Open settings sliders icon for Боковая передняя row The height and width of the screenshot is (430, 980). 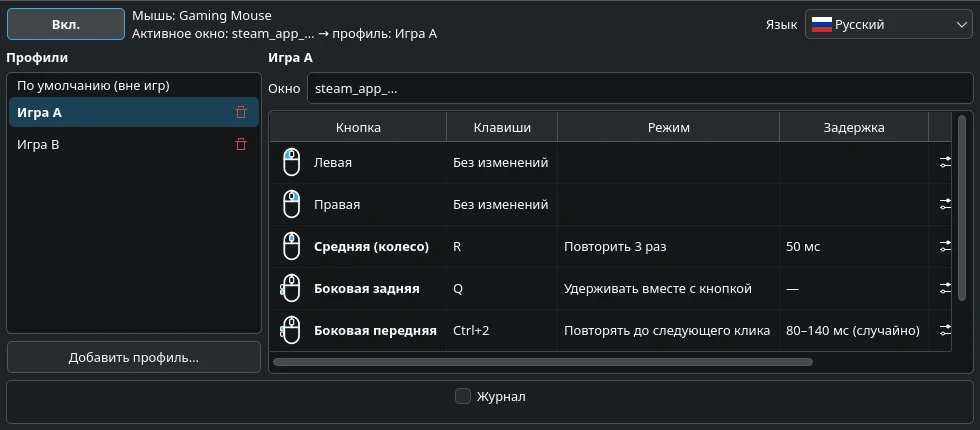pyautogui.click(x=945, y=330)
